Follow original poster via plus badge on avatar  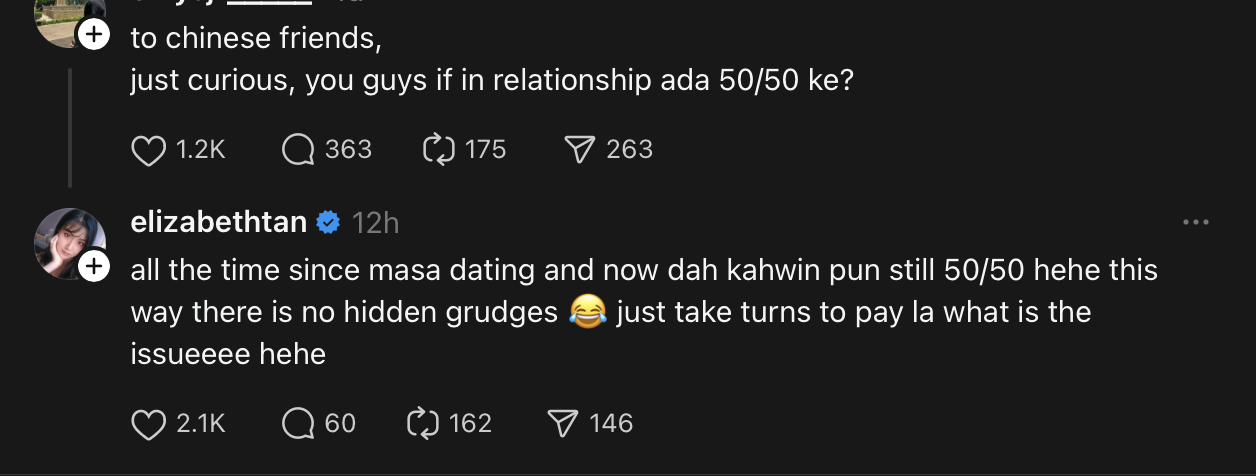coord(93,35)
